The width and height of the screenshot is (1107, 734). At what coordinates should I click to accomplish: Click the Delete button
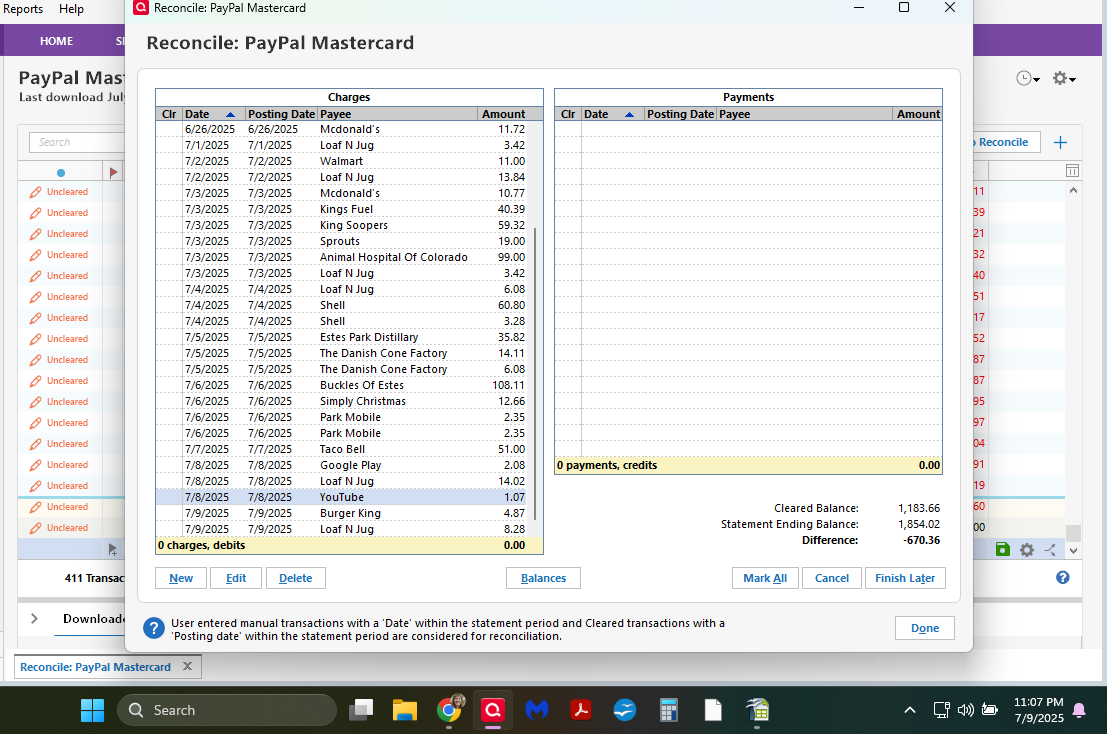click(x=295, y=578)
